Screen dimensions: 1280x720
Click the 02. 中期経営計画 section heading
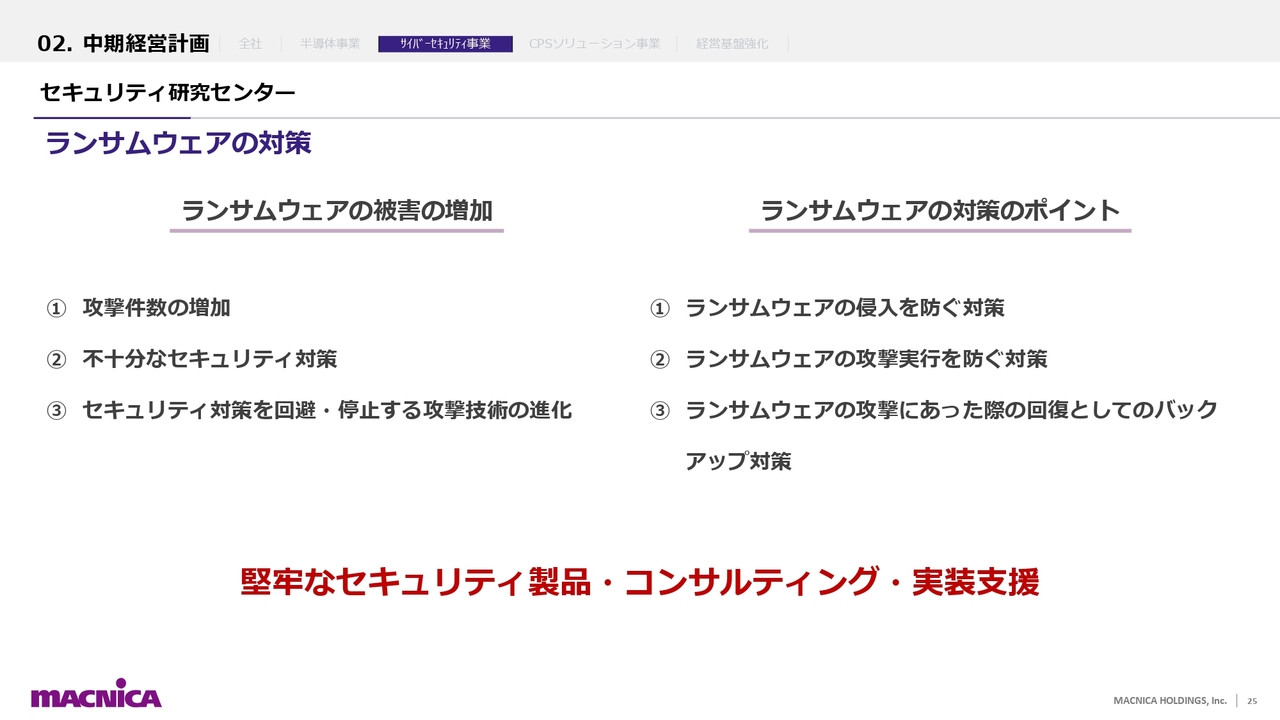(123, 44)
